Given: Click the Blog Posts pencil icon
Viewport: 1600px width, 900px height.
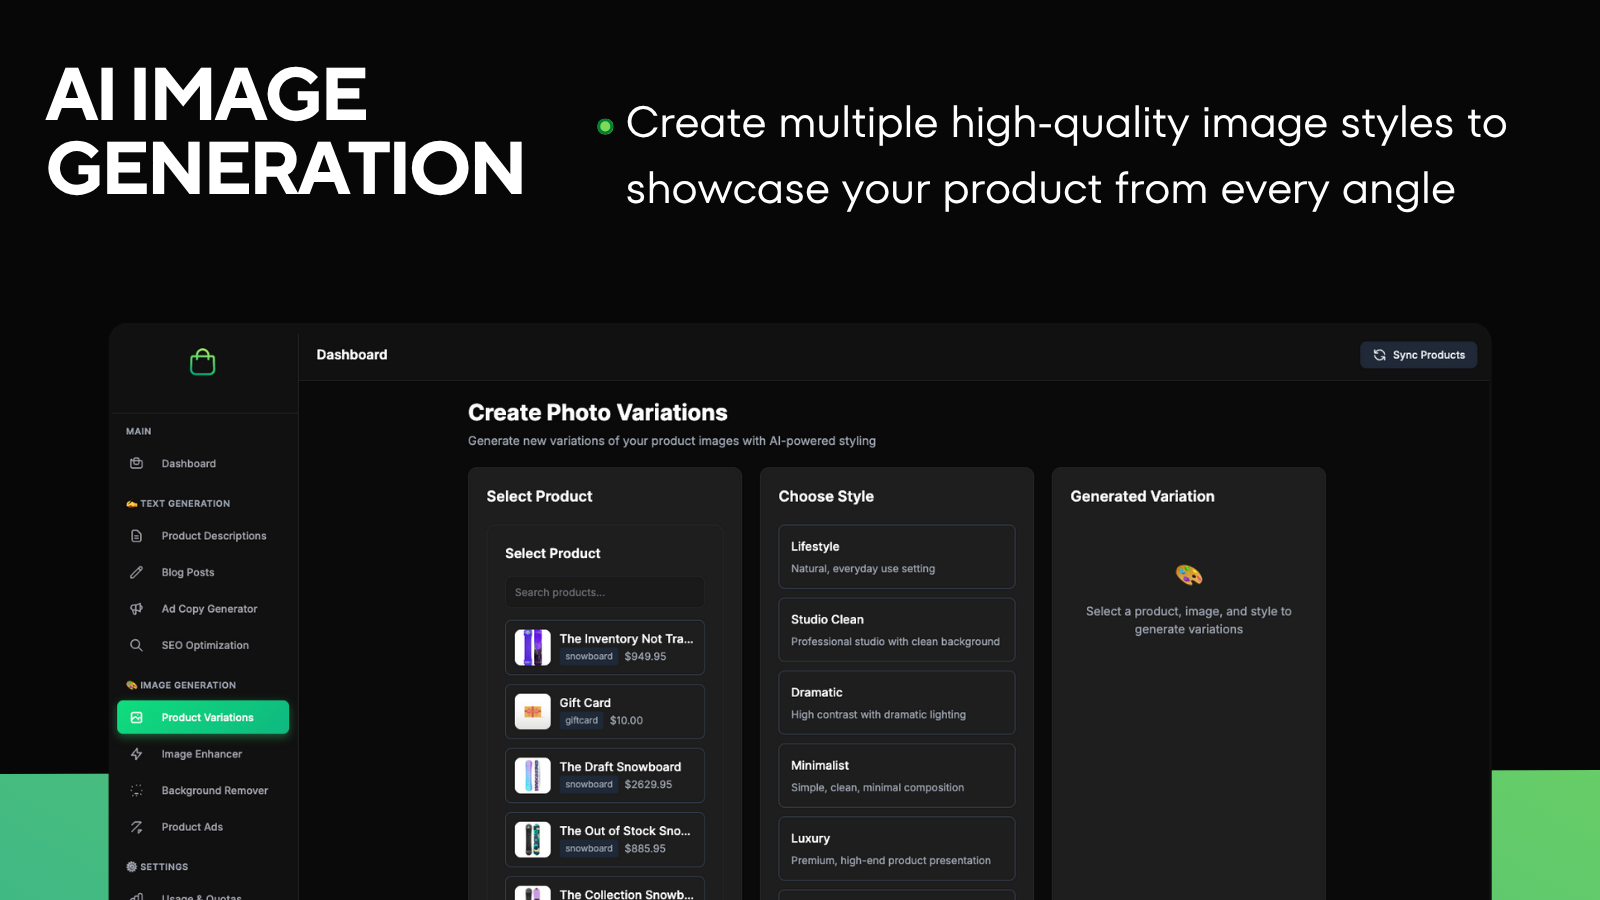Looking at the screenshot, I should 137,572.
